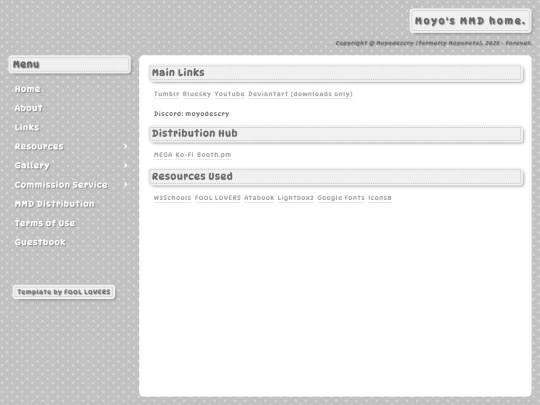540x405 pixels.
Task: Open DeviantArt (downloads only) link
Action: tap(300, 94)
